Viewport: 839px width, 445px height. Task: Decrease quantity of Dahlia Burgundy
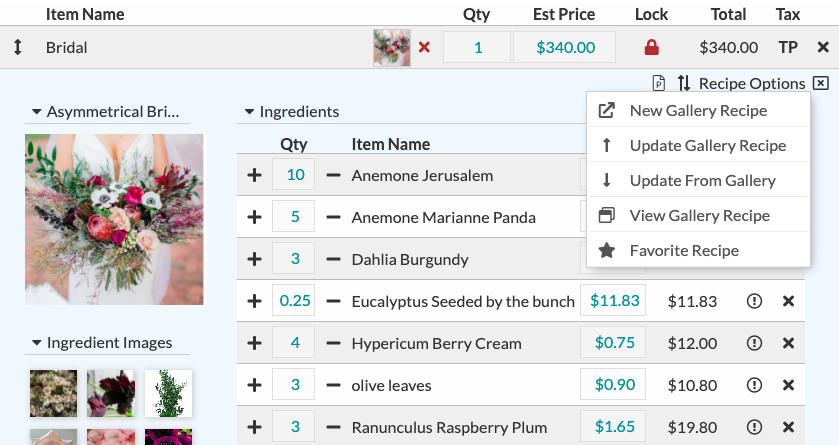[333, 259]
